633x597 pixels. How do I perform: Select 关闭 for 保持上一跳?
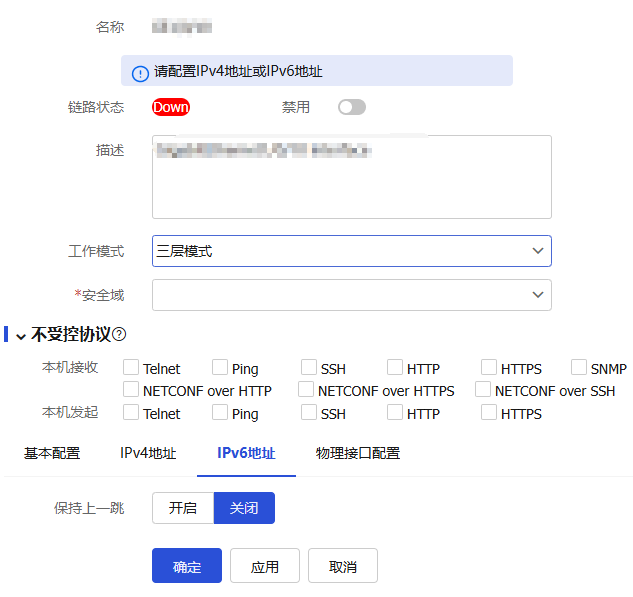tap(244, 508)
